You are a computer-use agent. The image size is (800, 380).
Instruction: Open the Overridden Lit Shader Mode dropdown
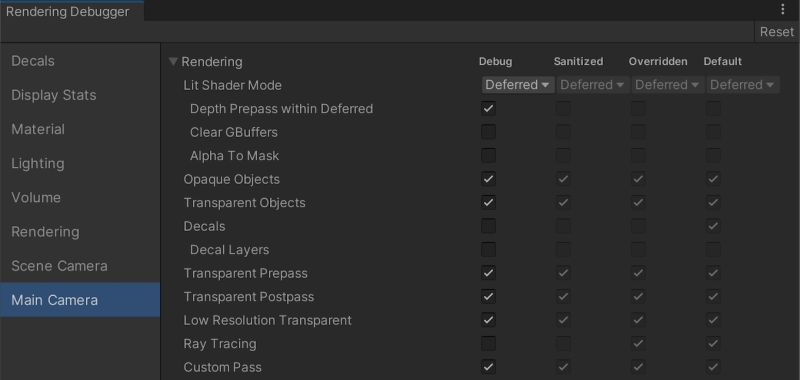click(x=668, y=85)
